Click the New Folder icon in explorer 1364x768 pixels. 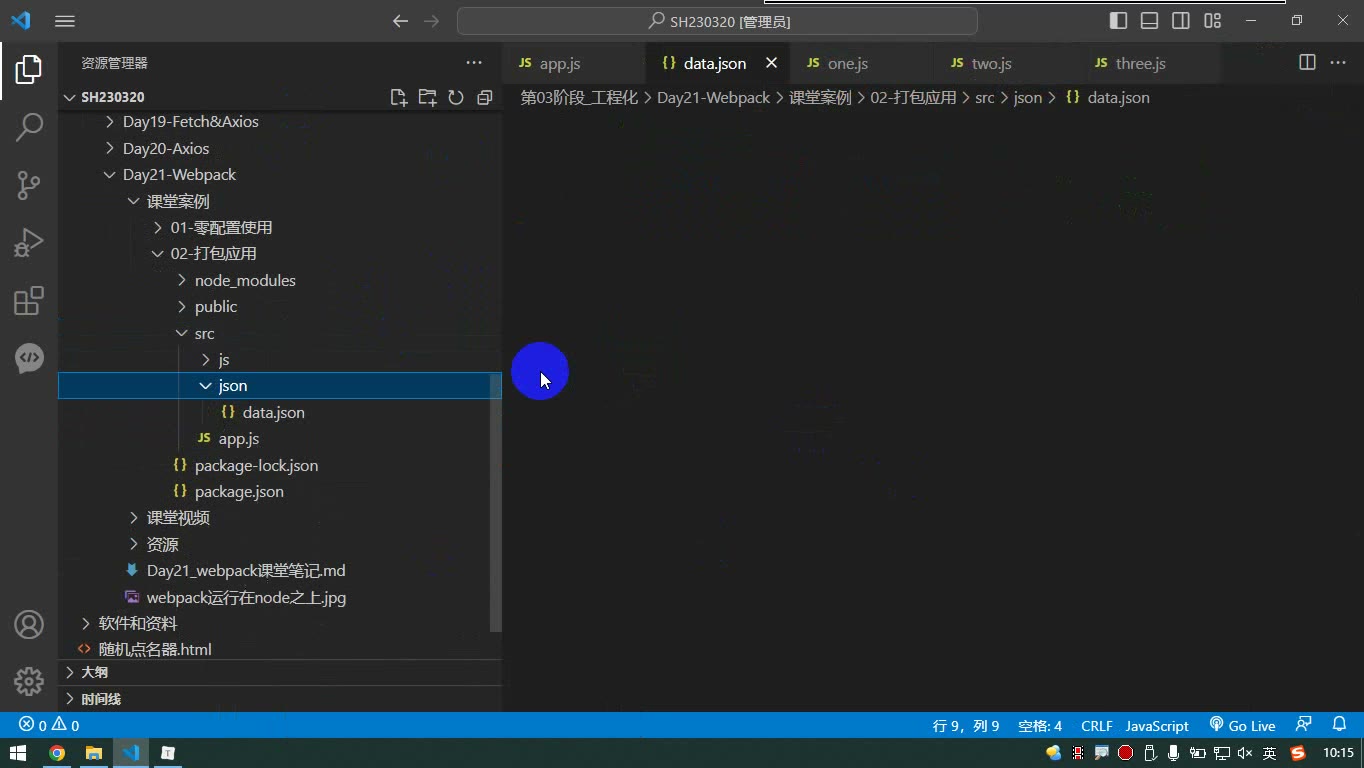click(427, 97)
